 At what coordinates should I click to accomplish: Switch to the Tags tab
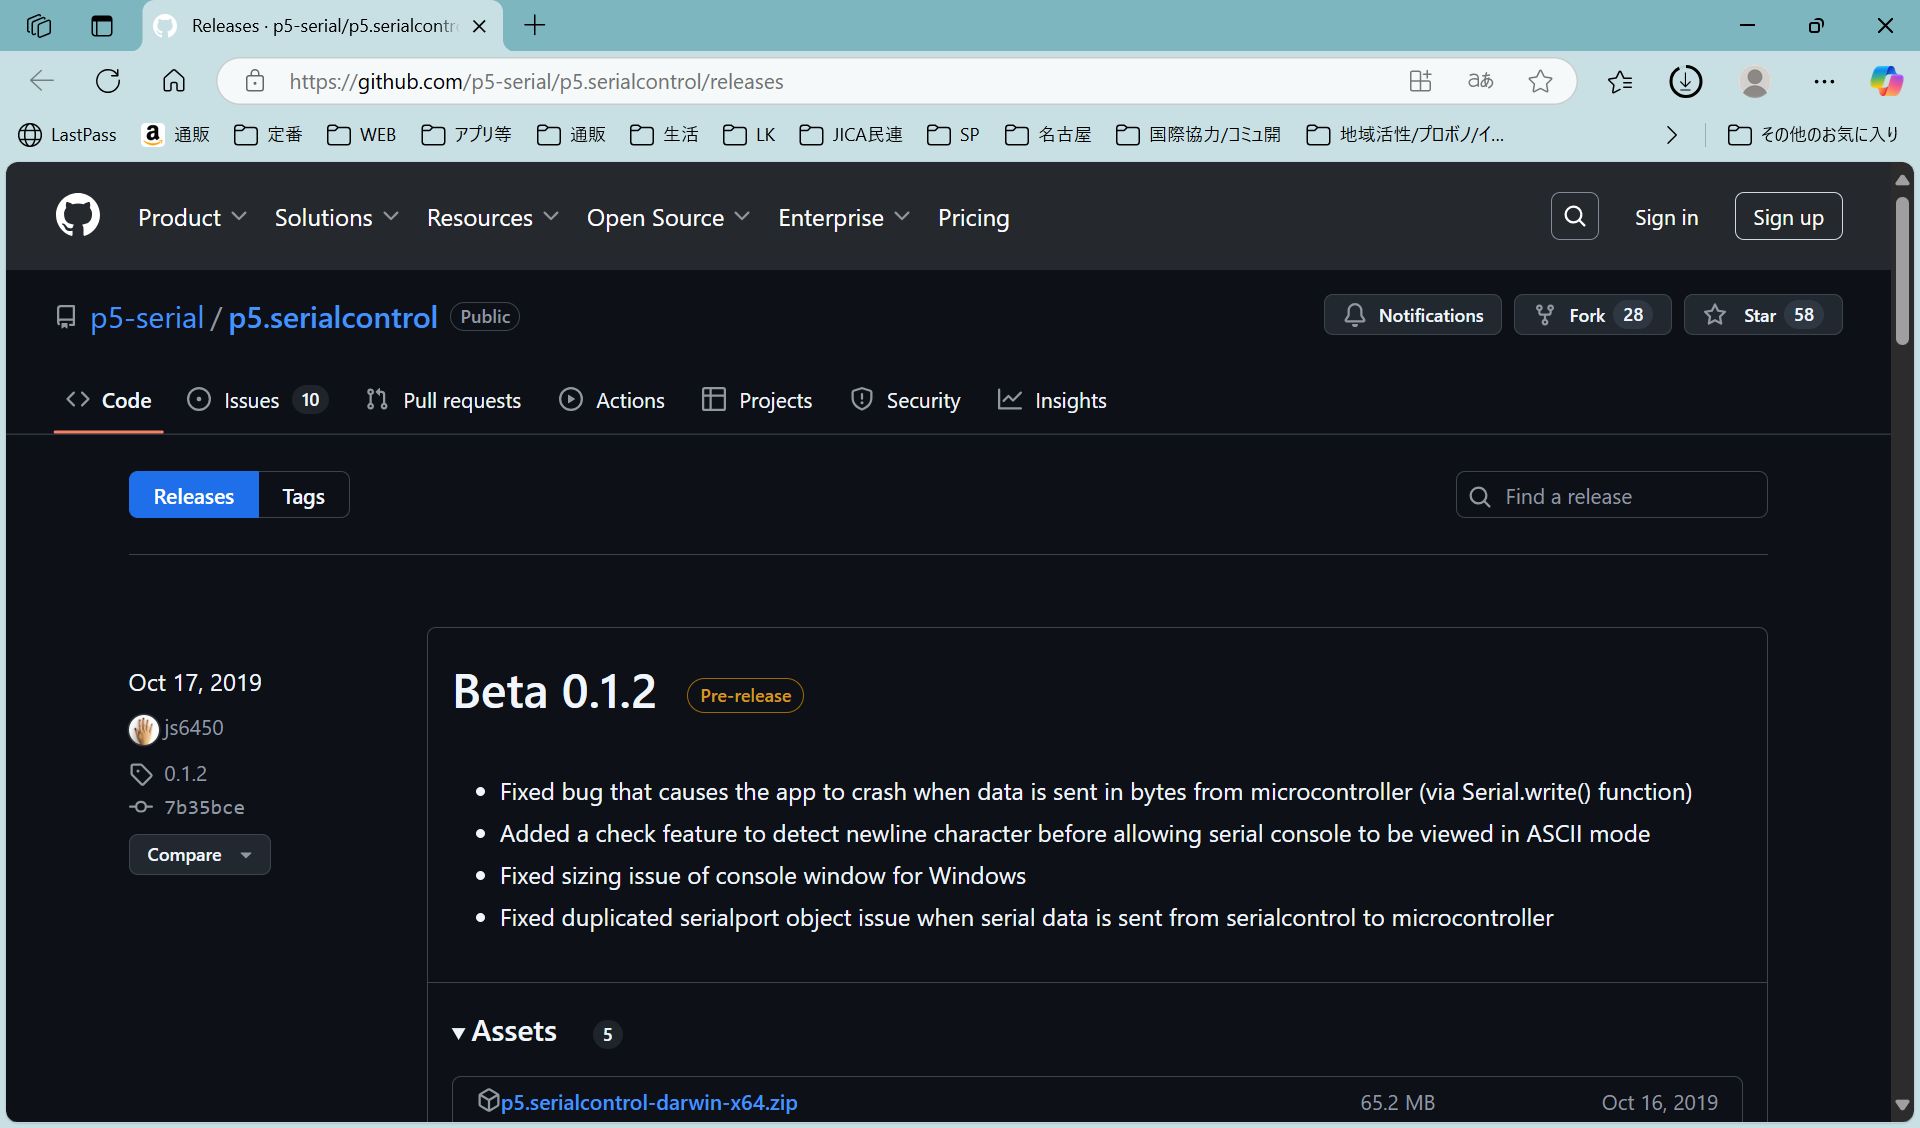tap(303, 496)
